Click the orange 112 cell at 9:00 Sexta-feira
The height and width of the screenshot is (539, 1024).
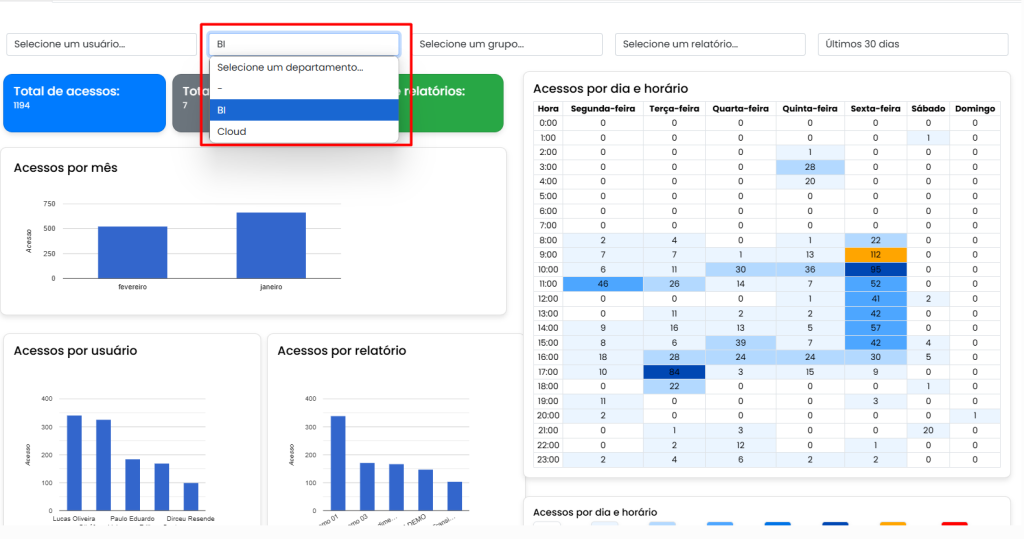874,254
